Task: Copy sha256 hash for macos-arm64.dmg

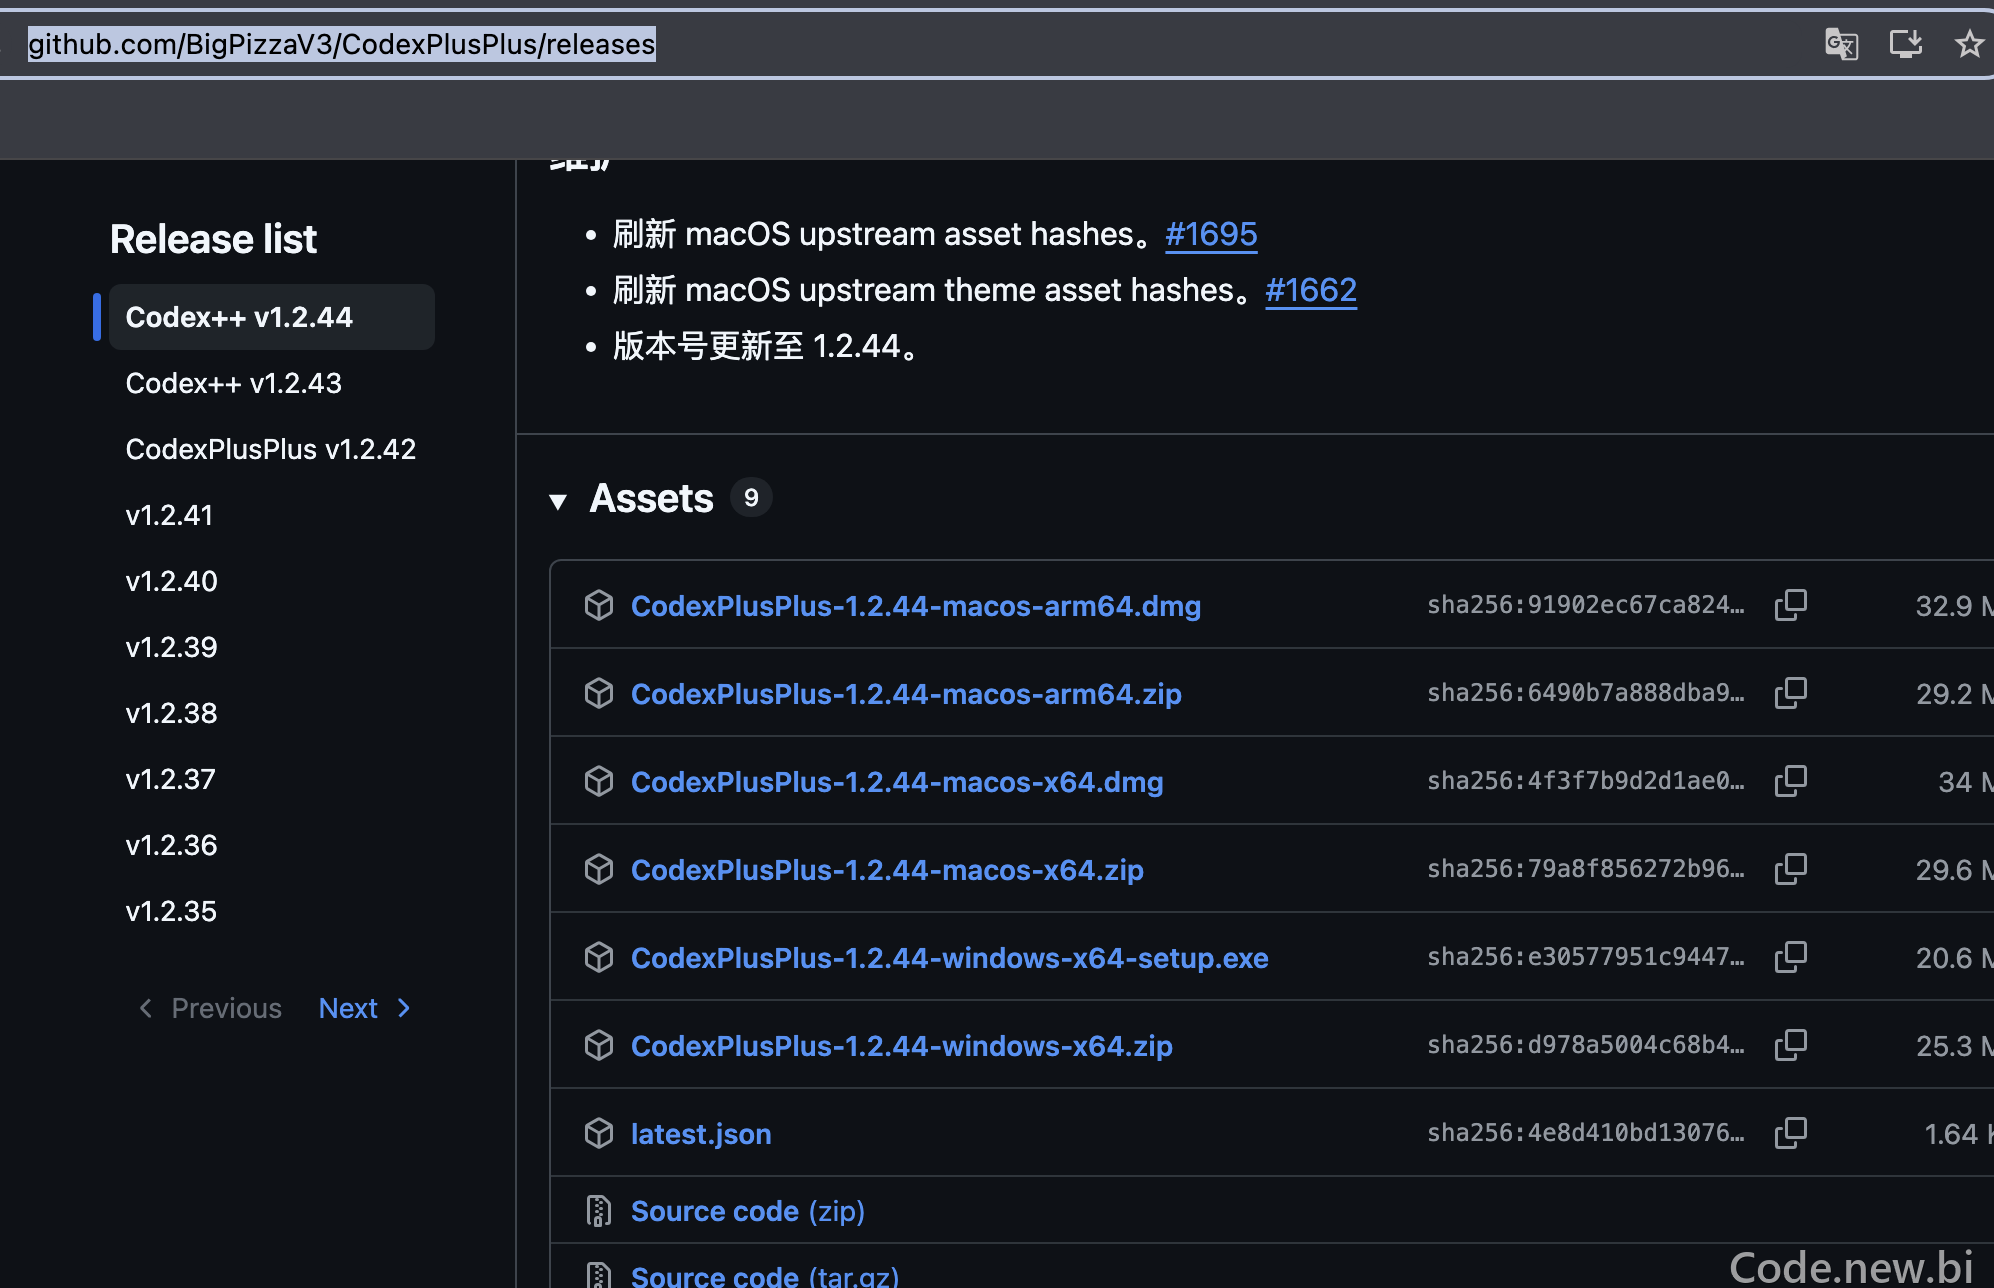Action: tap(1790, 605)
